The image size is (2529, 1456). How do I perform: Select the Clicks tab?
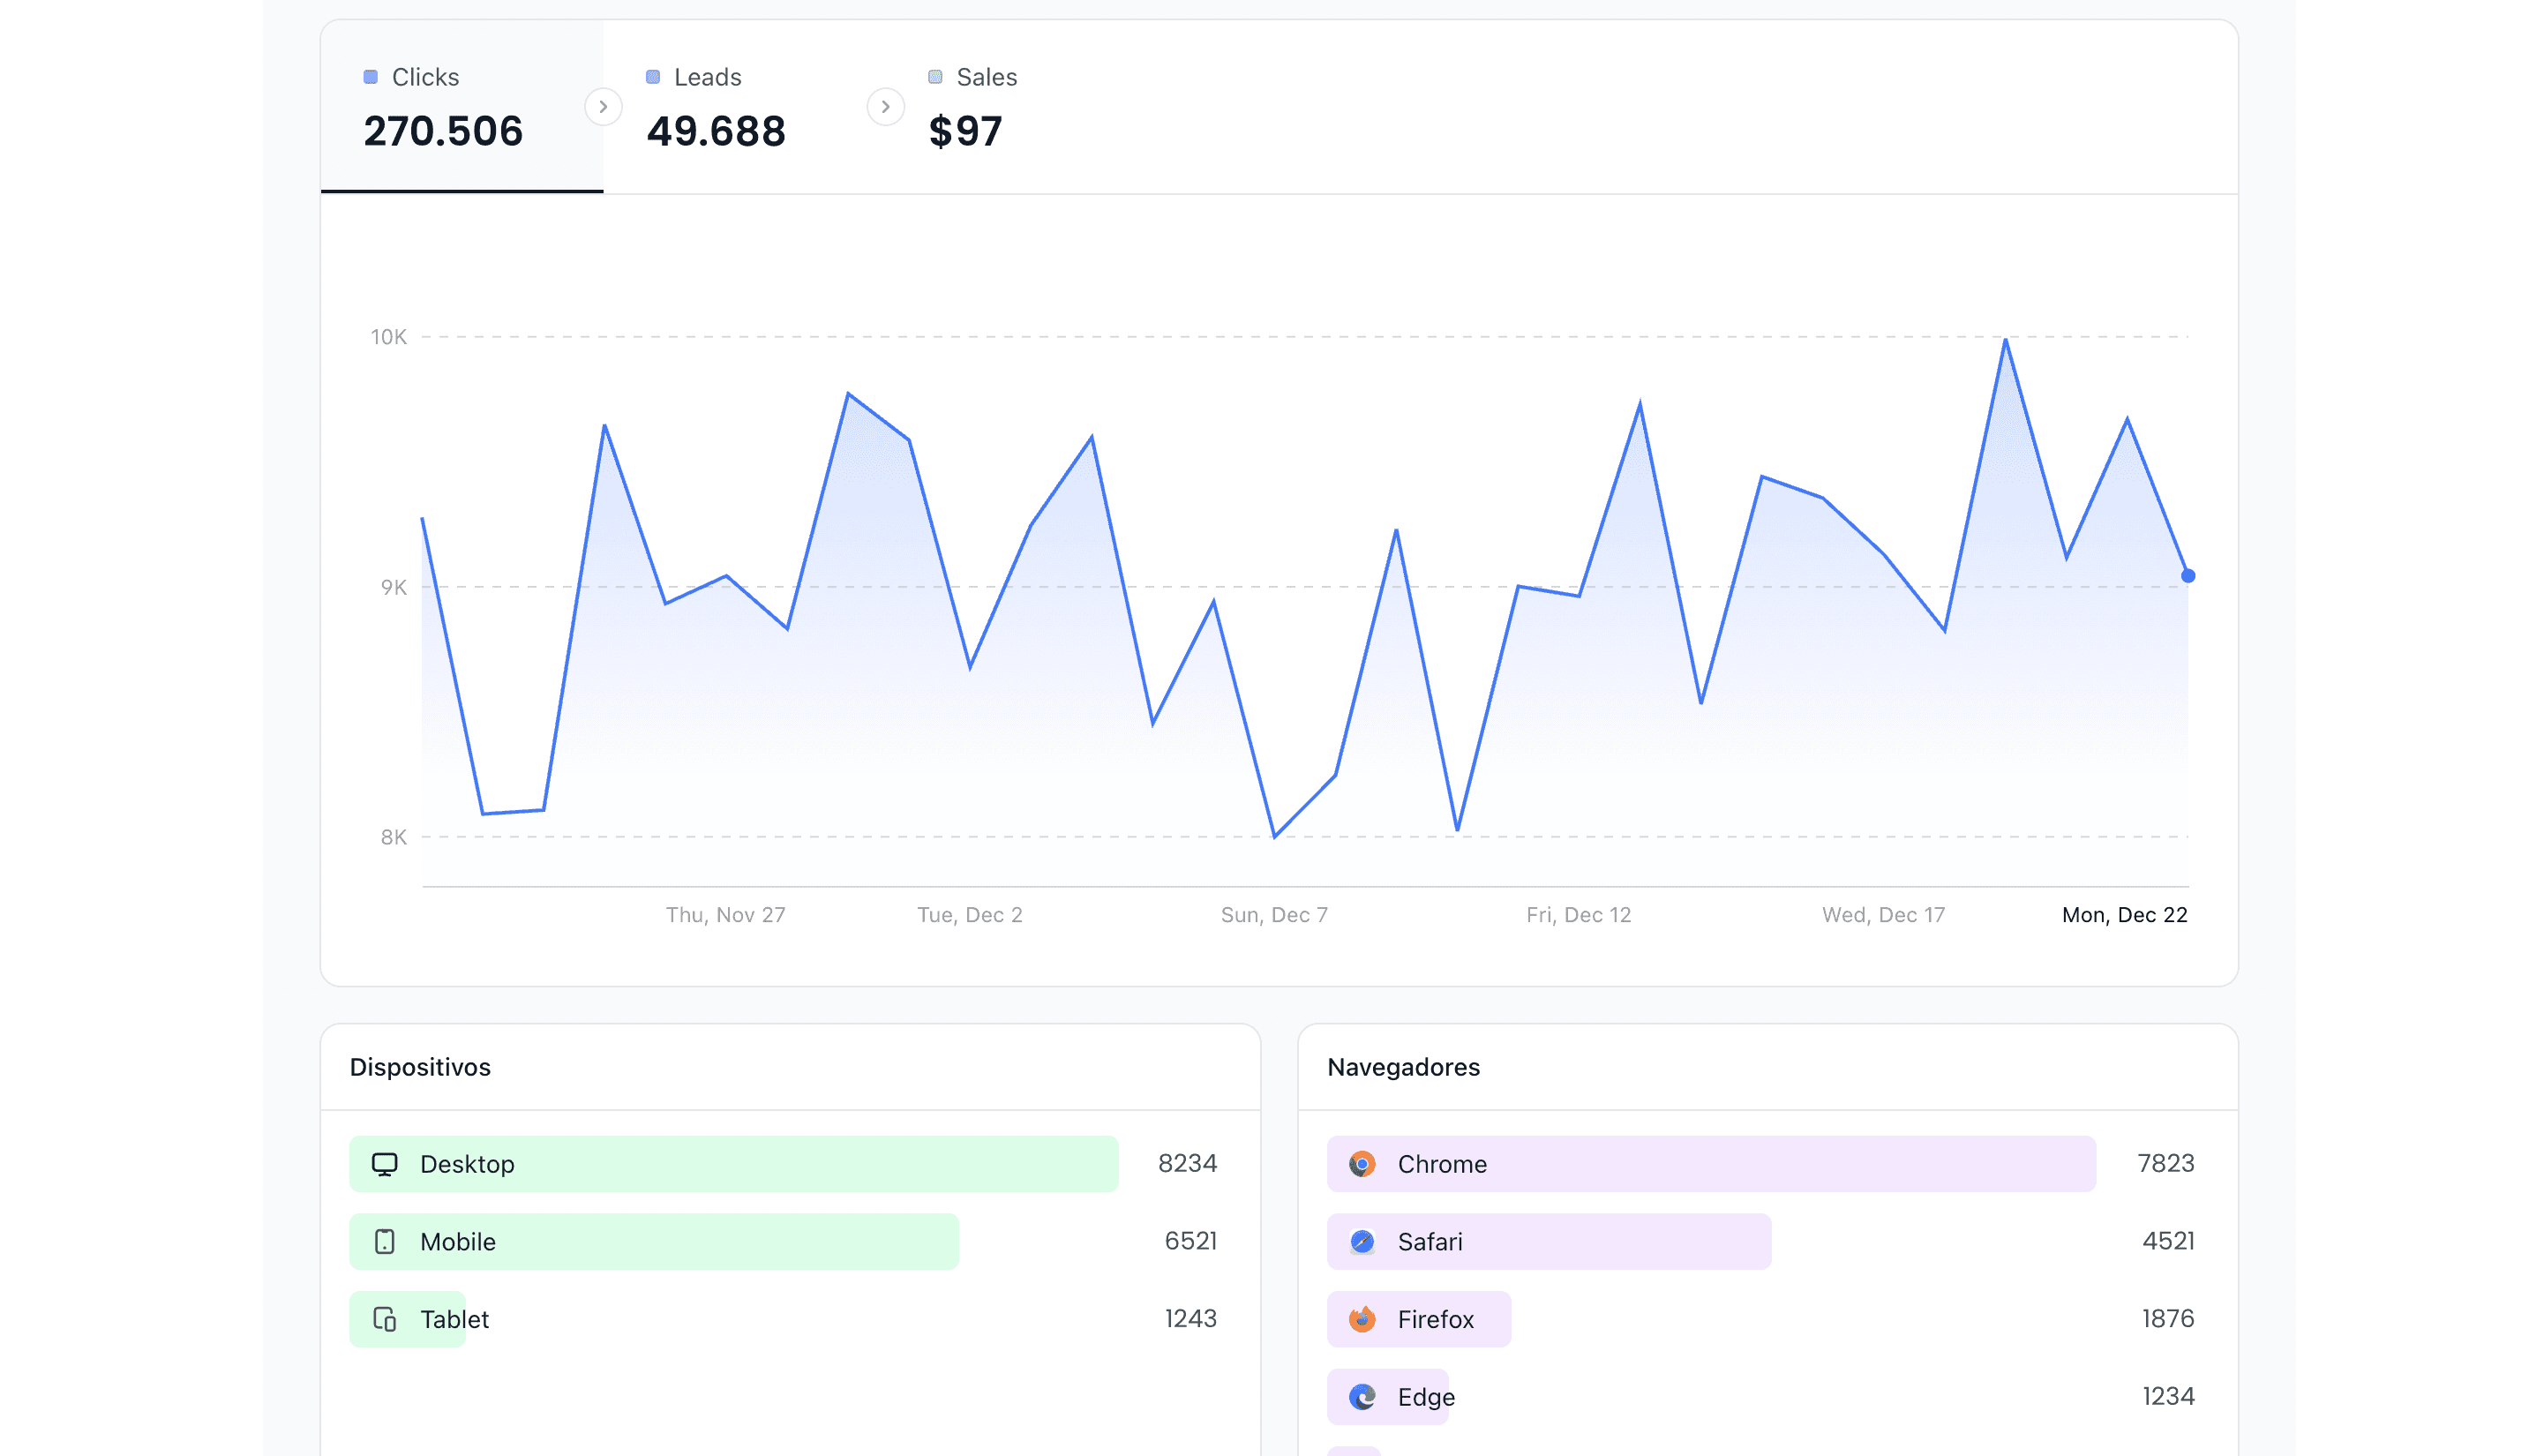(x=462, y=107)
